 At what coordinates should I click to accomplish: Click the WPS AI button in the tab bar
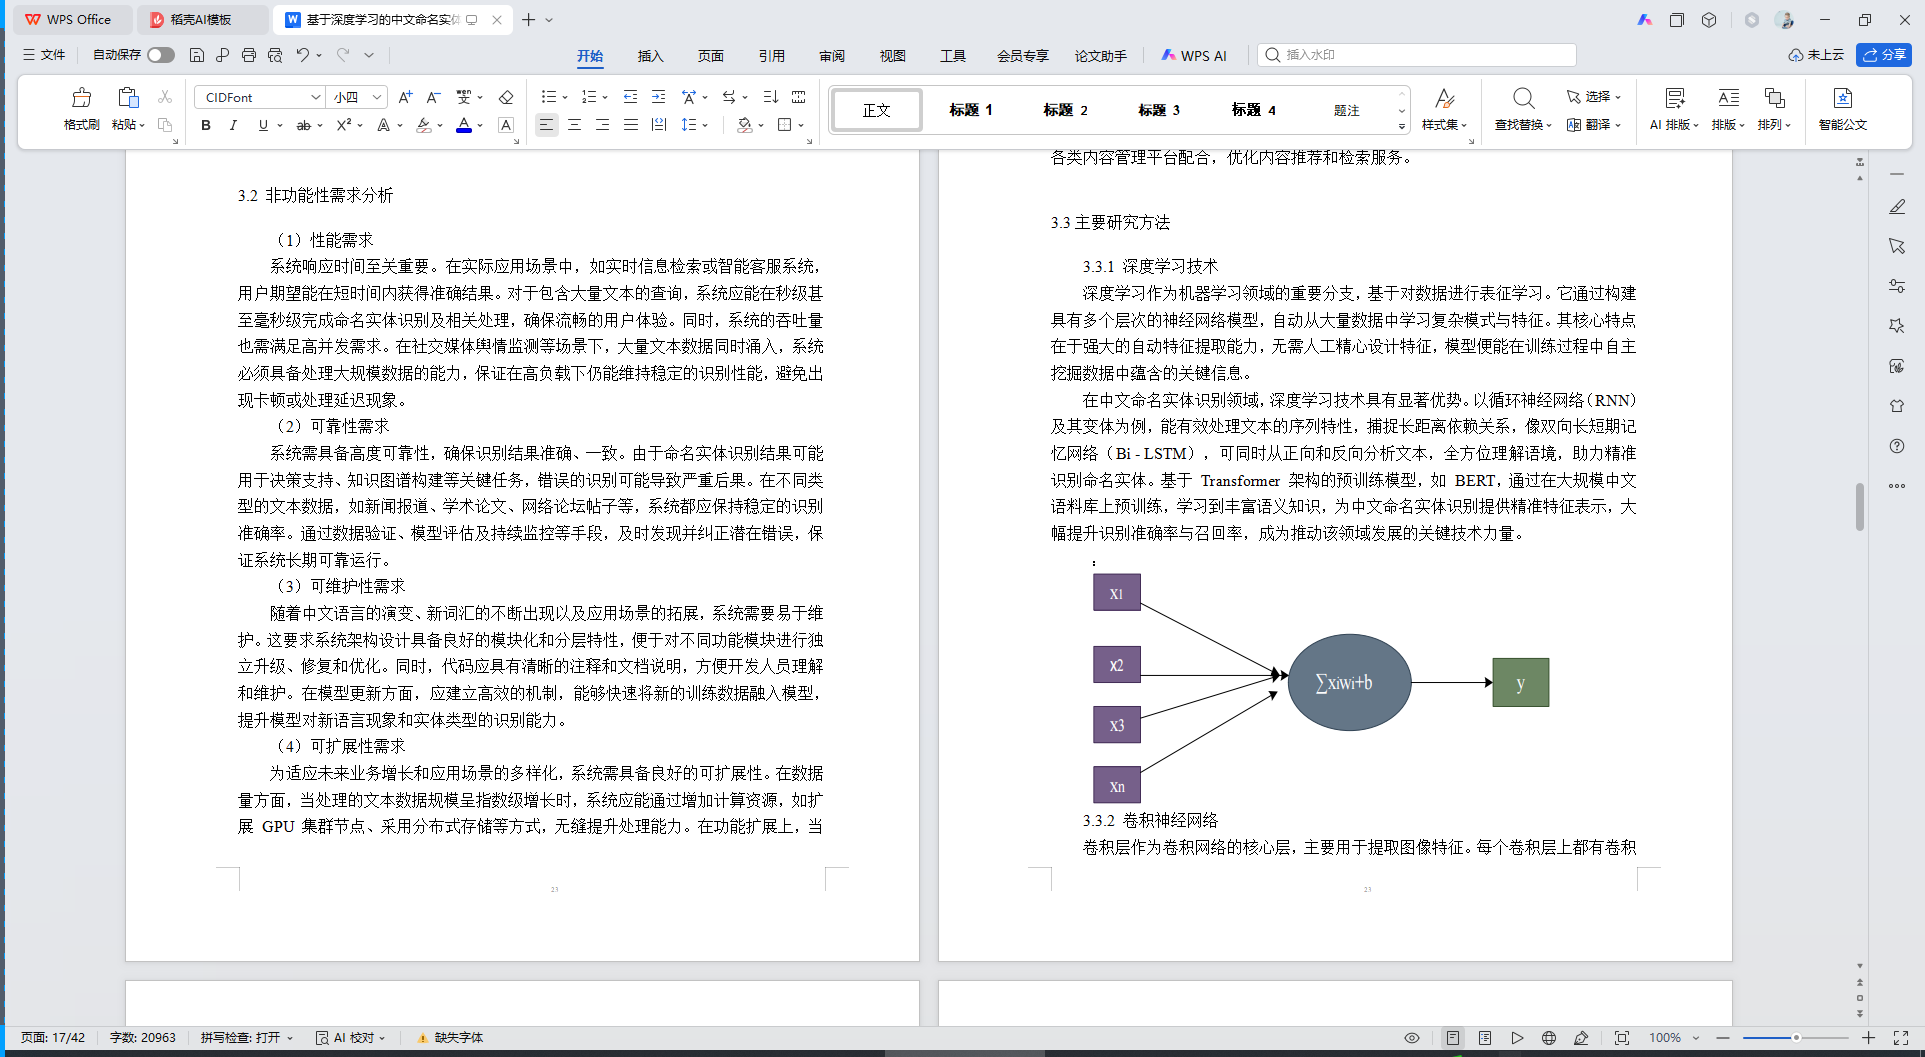1194,56
